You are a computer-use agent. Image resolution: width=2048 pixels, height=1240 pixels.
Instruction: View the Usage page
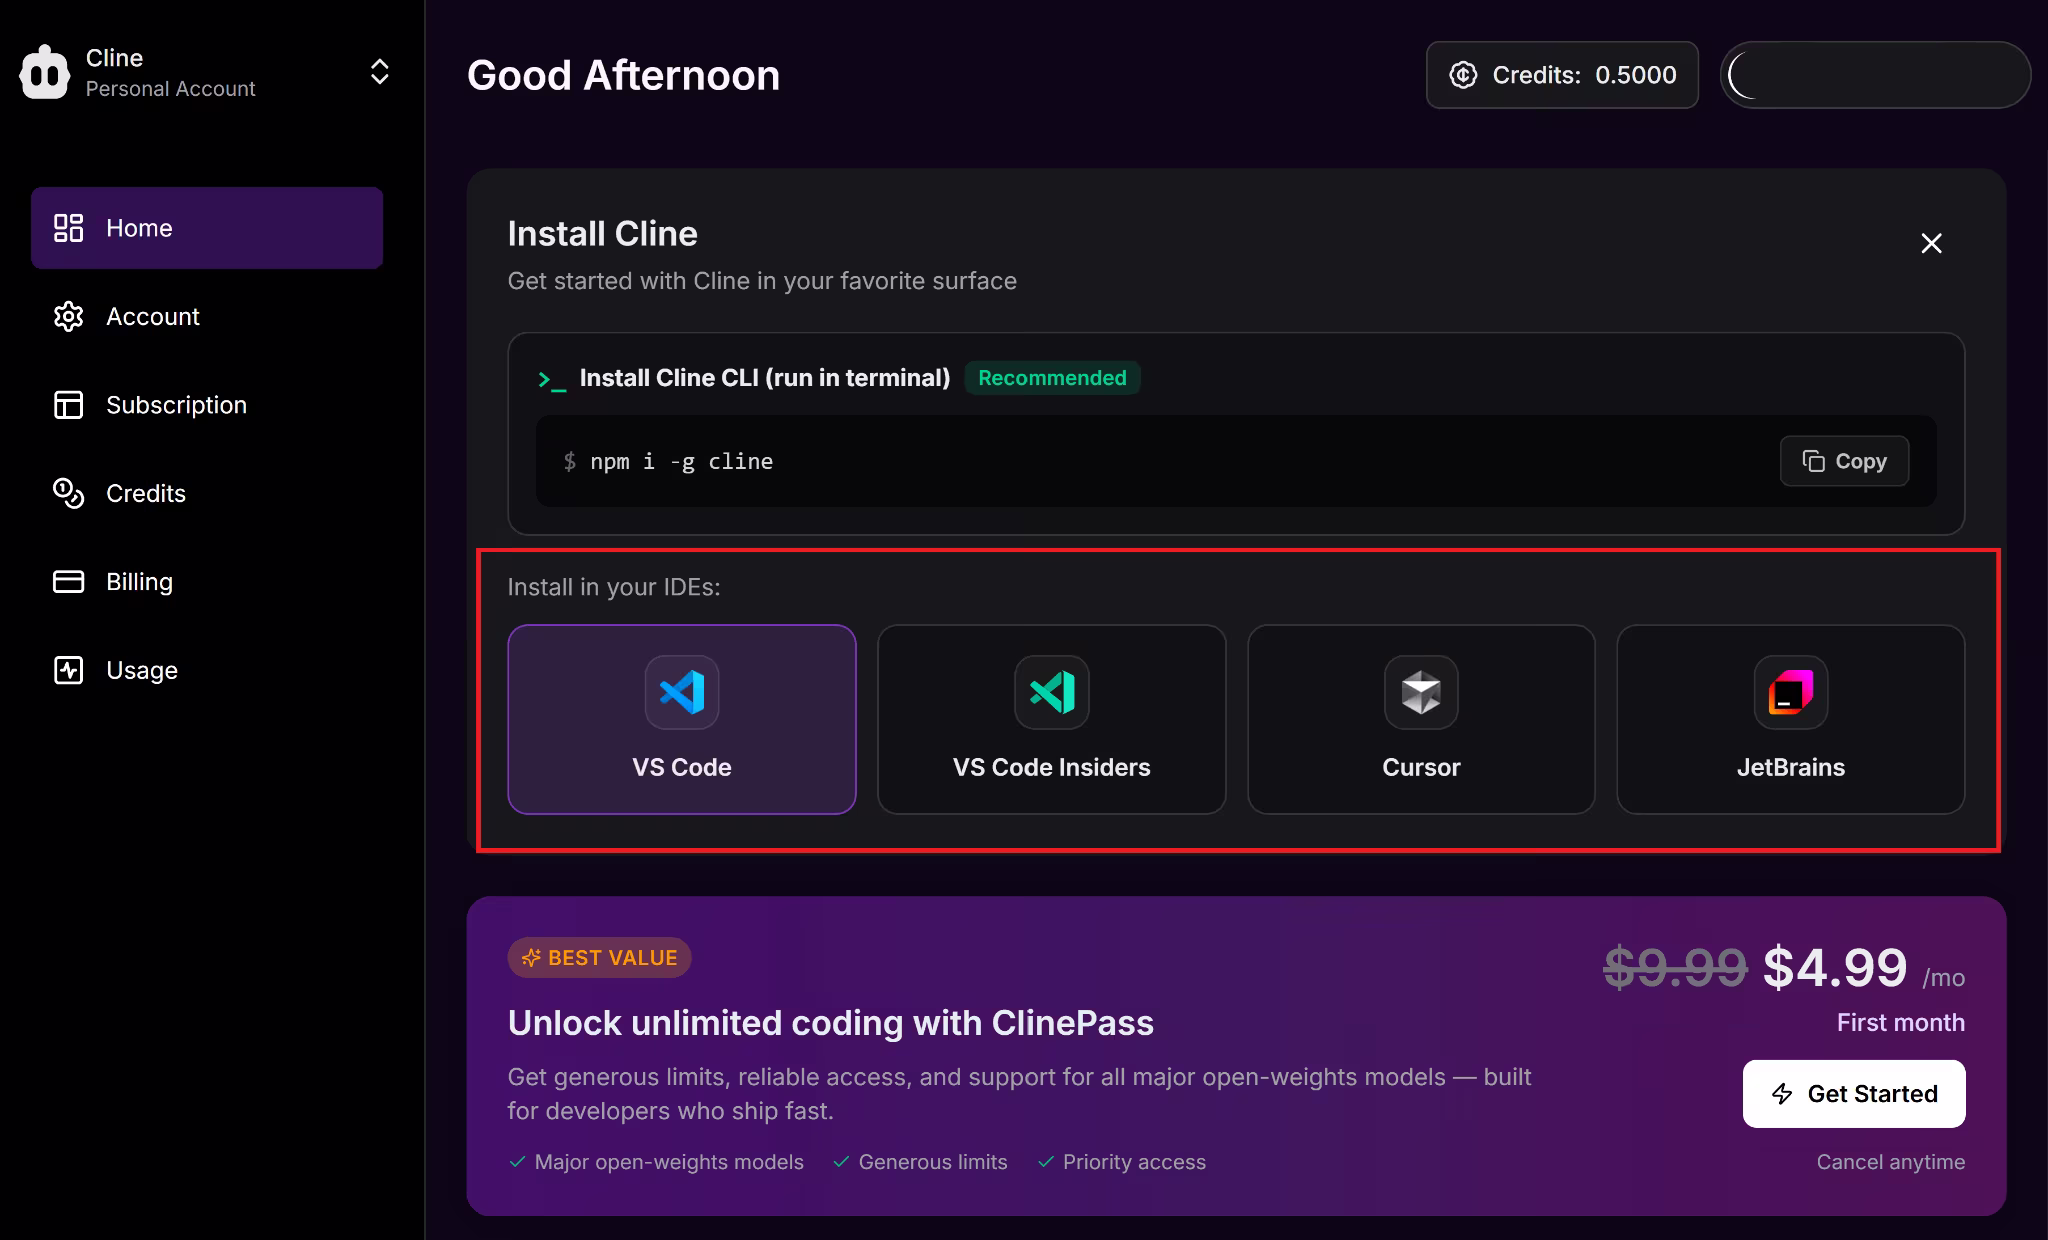(x=207, y=670)
